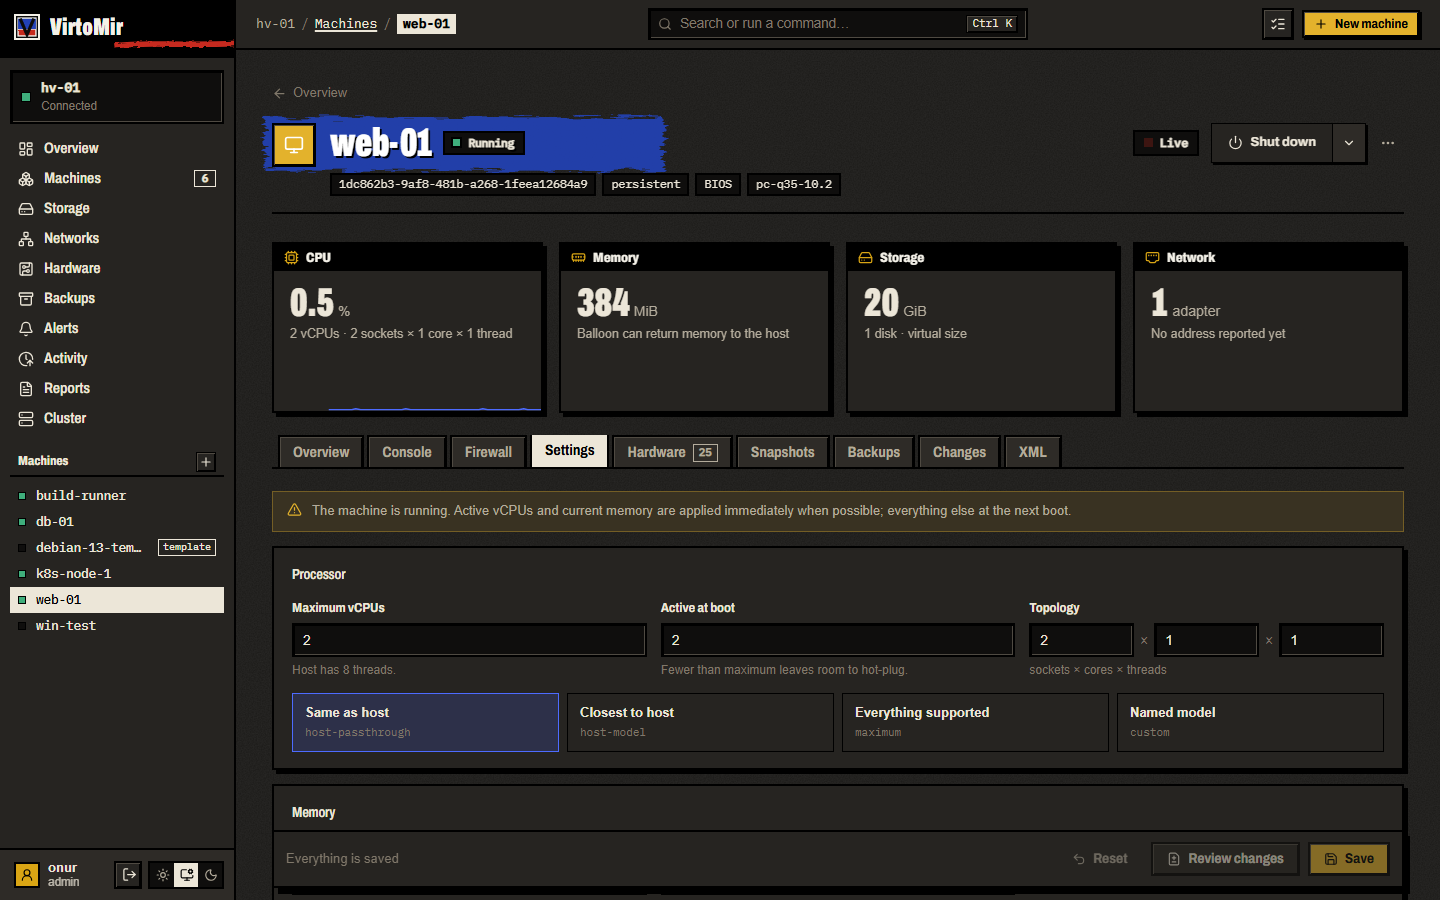This screenshot has width=1440, height=900.
Task: Focus the Search or run a command field
Action: click(x=837, y=24)
